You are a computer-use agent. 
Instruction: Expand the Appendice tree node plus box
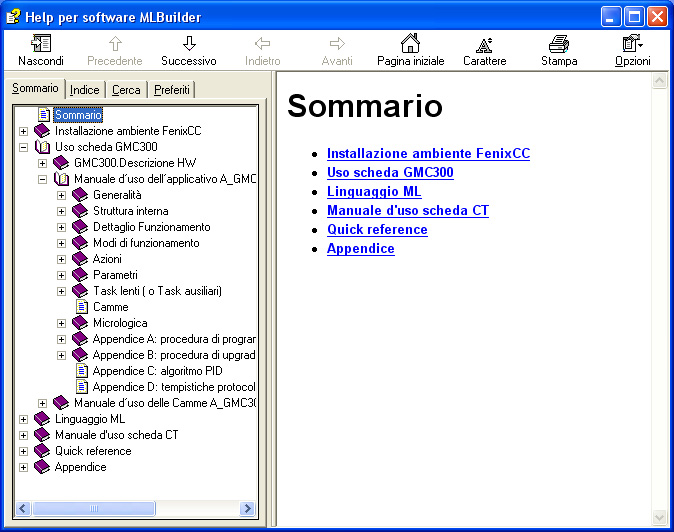click(24, 468)
